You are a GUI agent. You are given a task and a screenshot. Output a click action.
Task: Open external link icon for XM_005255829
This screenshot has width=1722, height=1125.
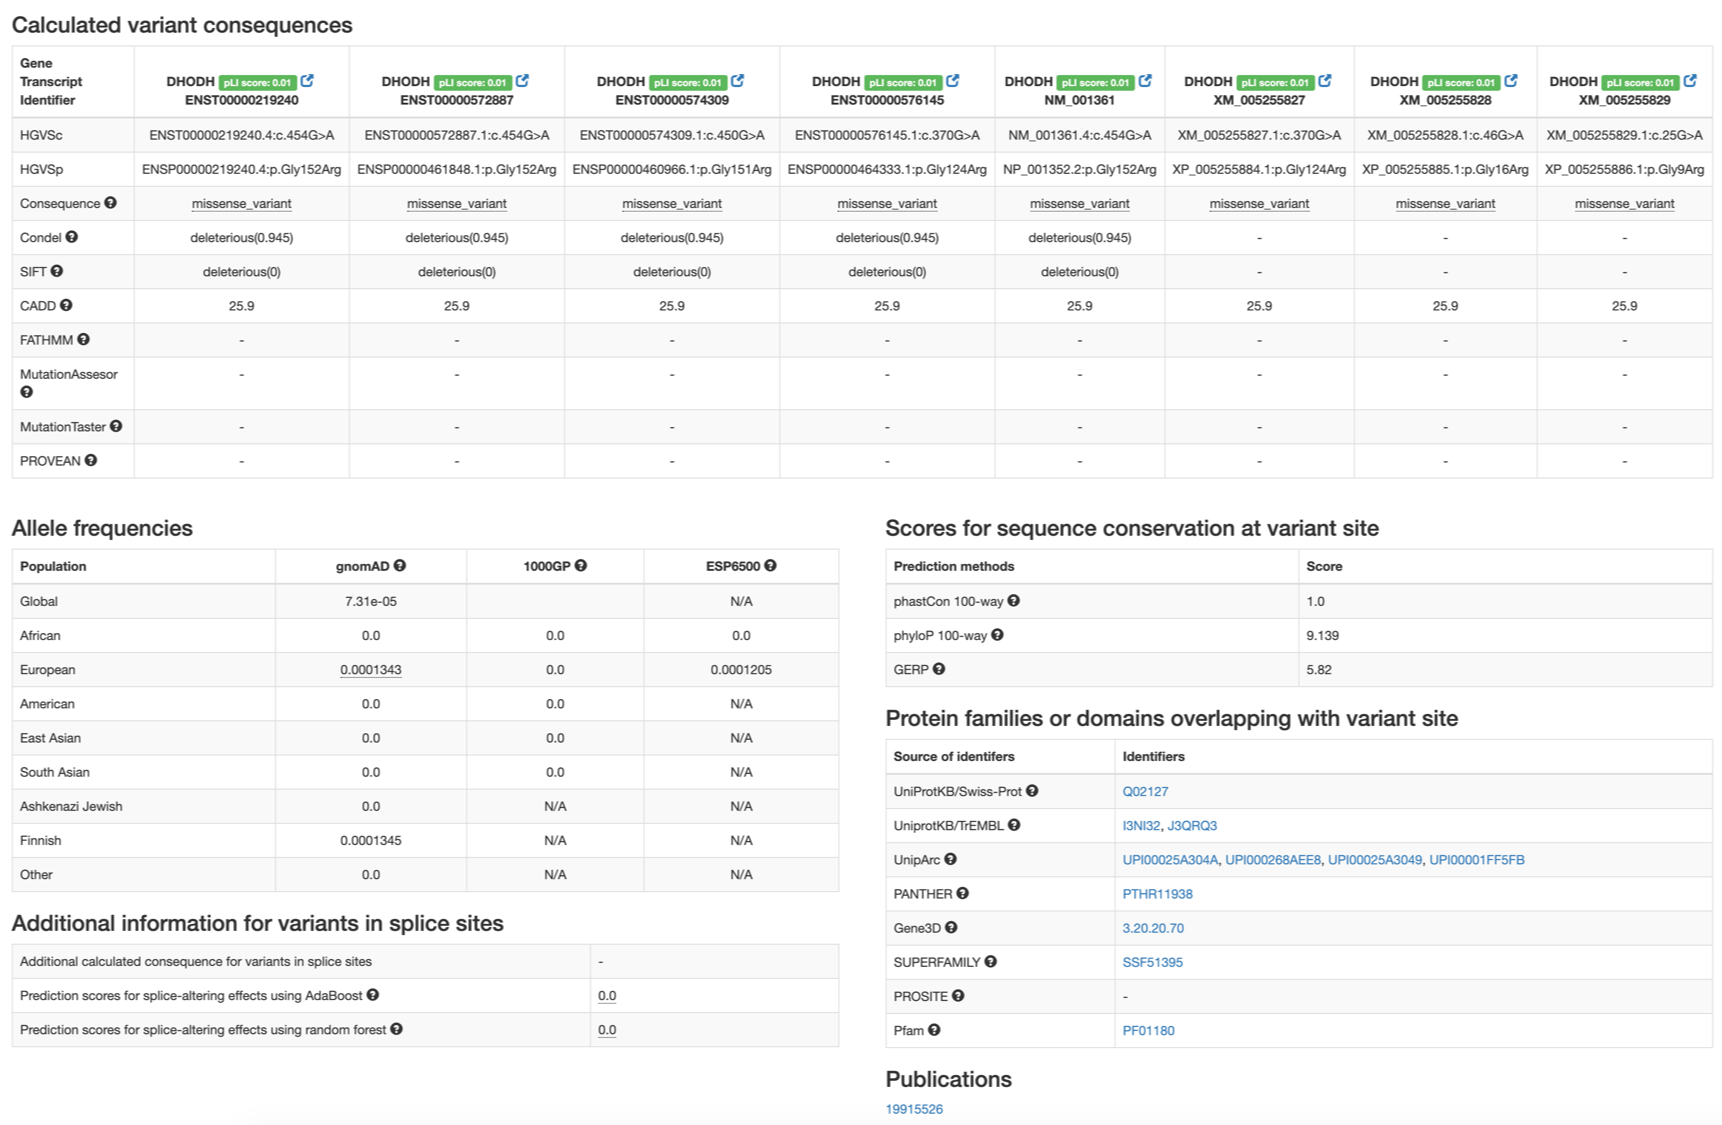tap(1690, 81)
